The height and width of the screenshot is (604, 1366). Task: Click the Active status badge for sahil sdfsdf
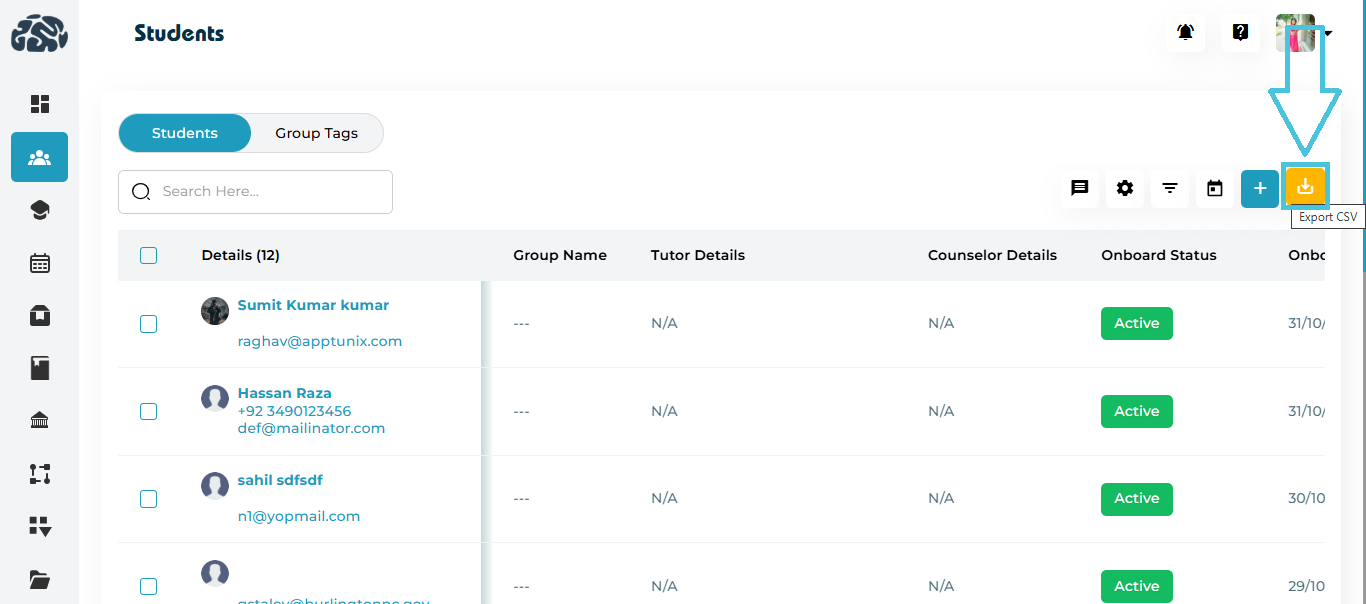pyautogui.click(x=1136, y=499)
